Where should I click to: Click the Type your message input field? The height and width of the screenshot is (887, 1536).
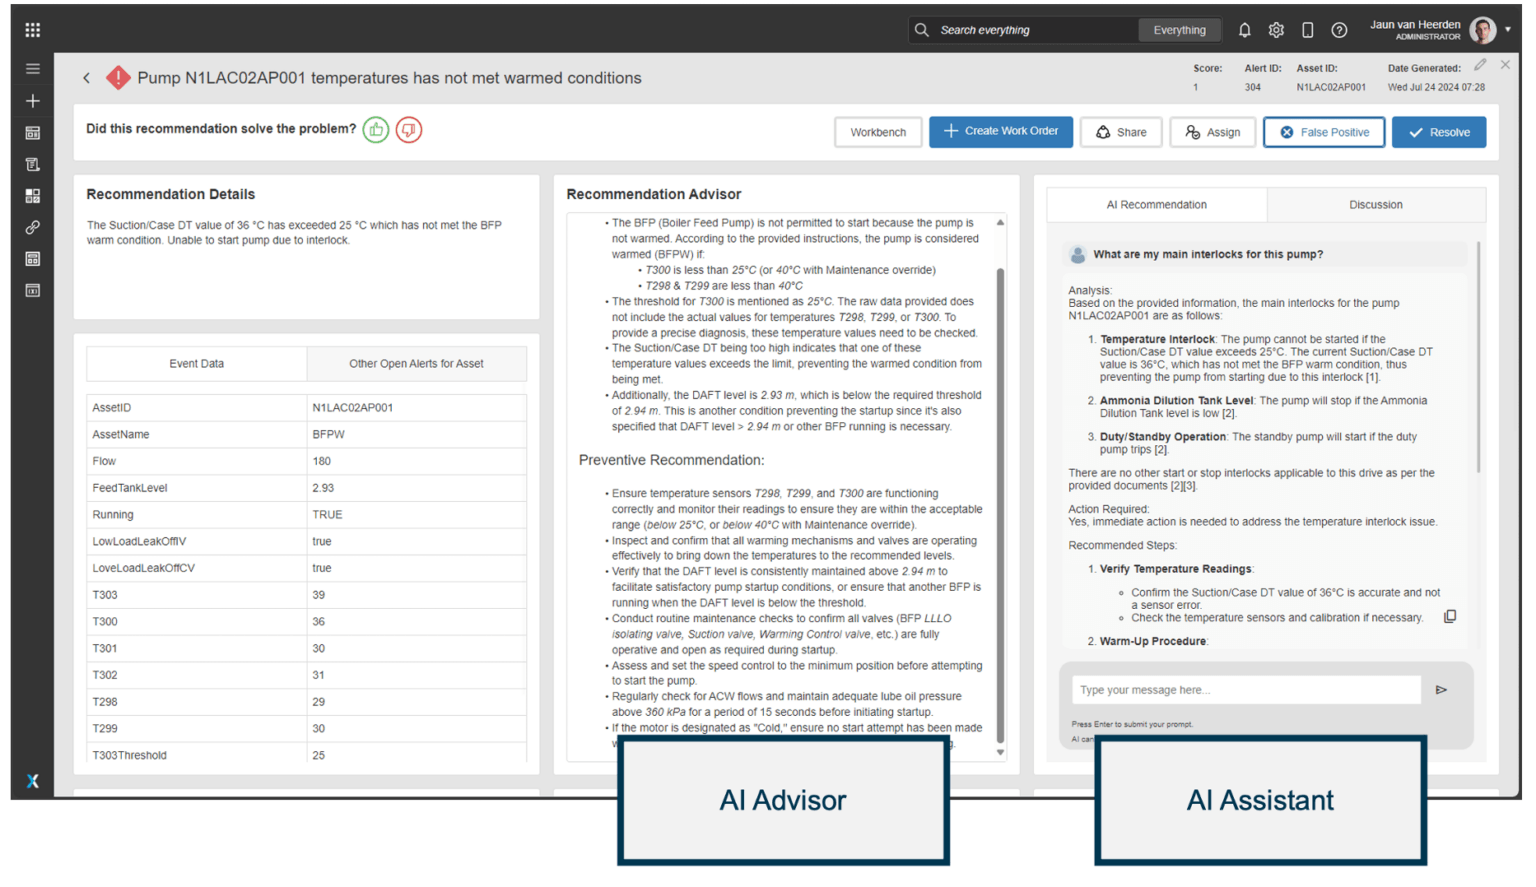coord(1245,690)
